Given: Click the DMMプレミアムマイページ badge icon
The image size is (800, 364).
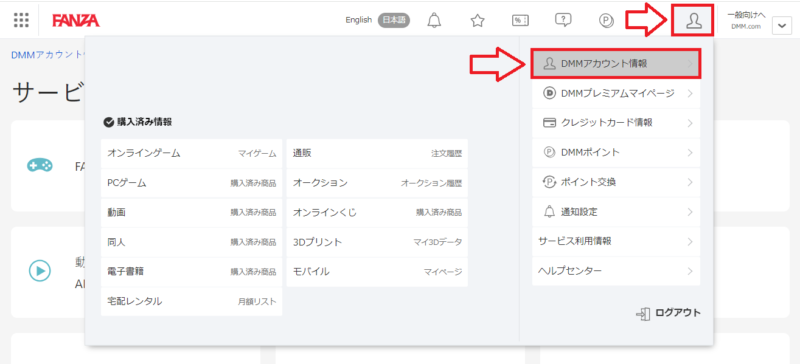Looking at the screenshot, I should pos(549,93).
